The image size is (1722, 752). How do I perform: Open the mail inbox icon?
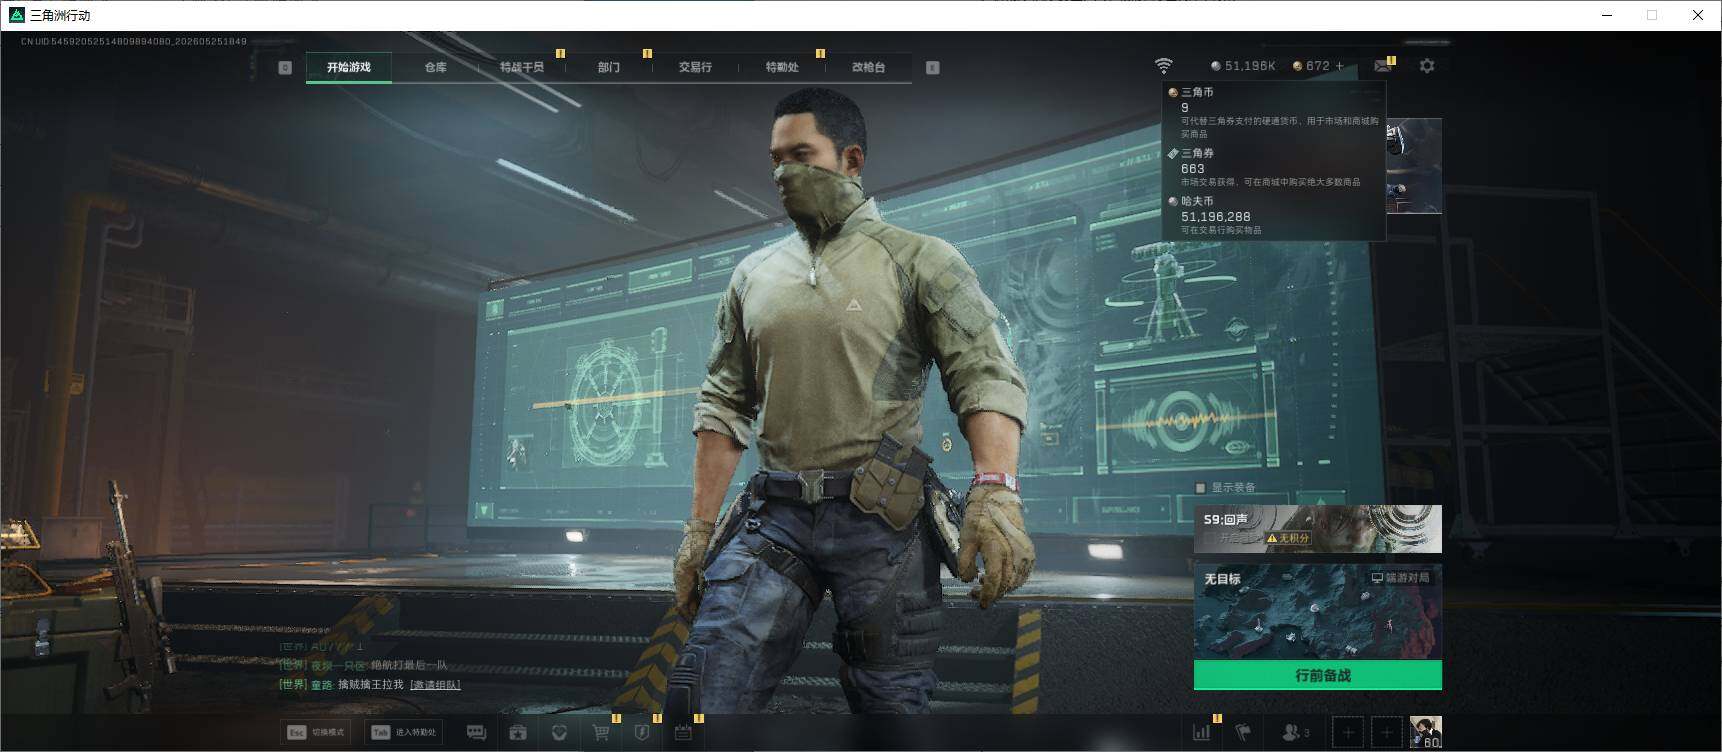point(1383,66)
